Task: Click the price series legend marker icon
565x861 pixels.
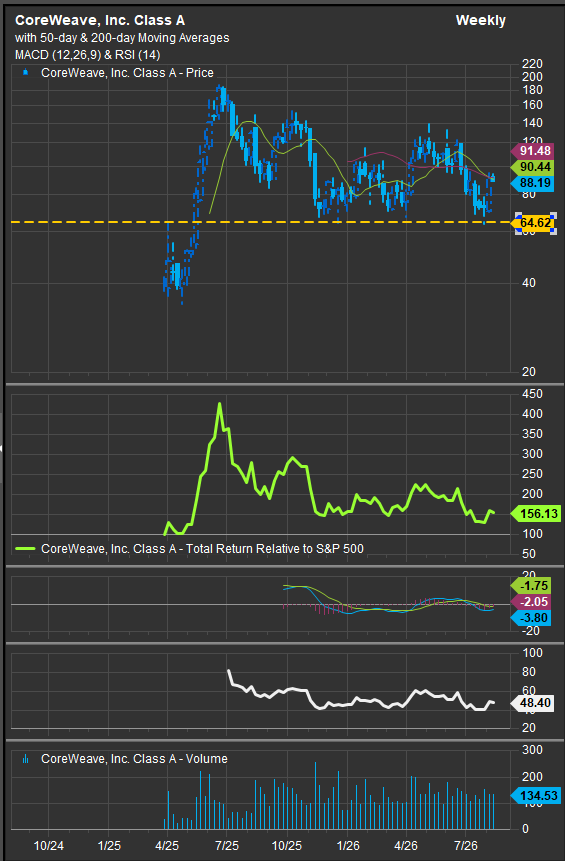Action: pyautogui.click(x=25, y=72)
